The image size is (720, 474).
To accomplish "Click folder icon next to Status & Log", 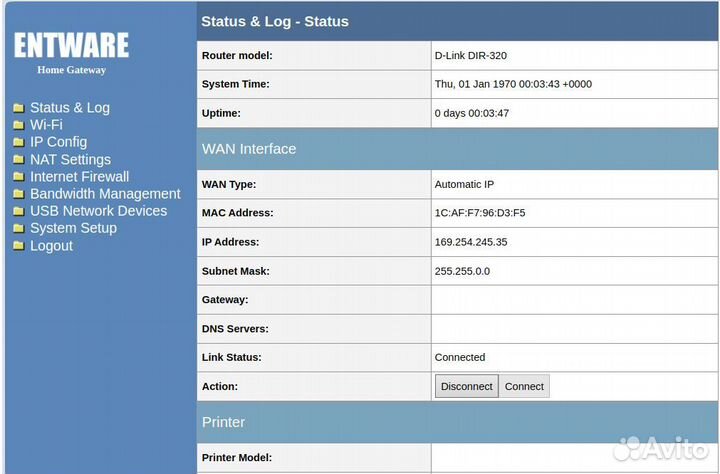I will [18, 108].
